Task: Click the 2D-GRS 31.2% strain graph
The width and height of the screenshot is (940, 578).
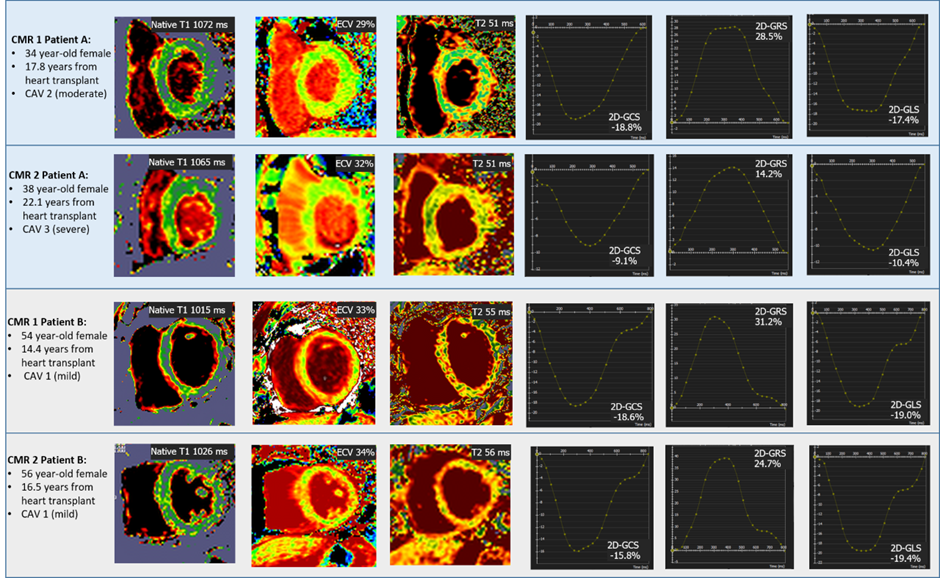Action: [729, 361]
